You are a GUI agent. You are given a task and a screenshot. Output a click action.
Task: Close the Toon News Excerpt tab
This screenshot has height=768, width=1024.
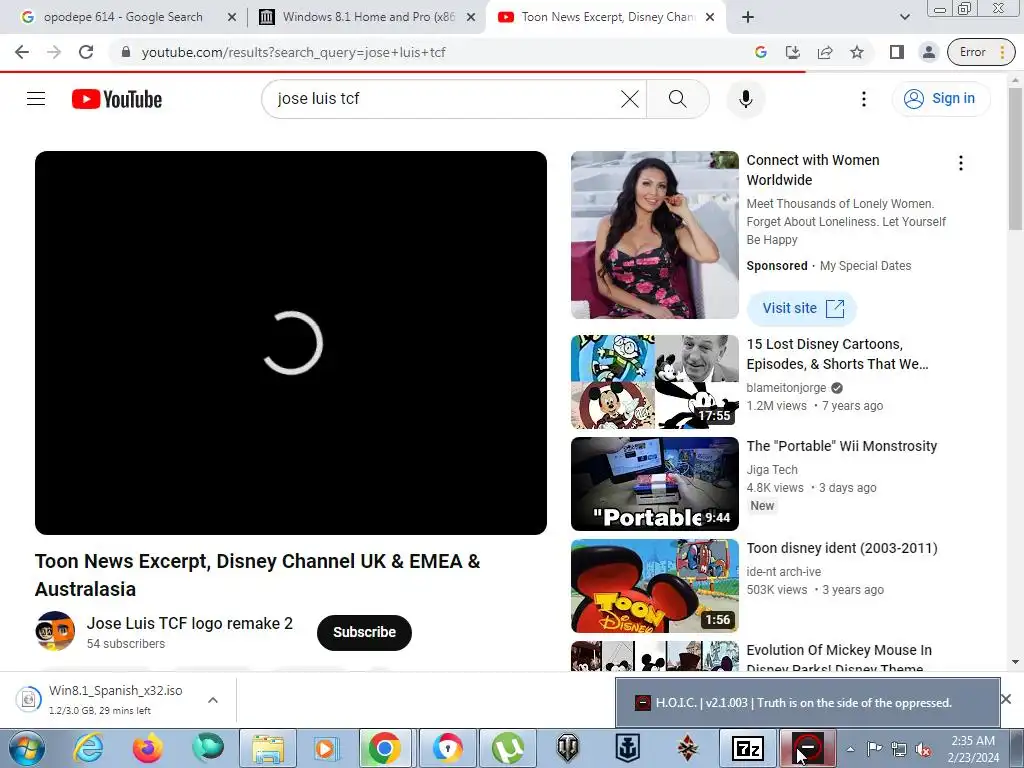(711, 17)
